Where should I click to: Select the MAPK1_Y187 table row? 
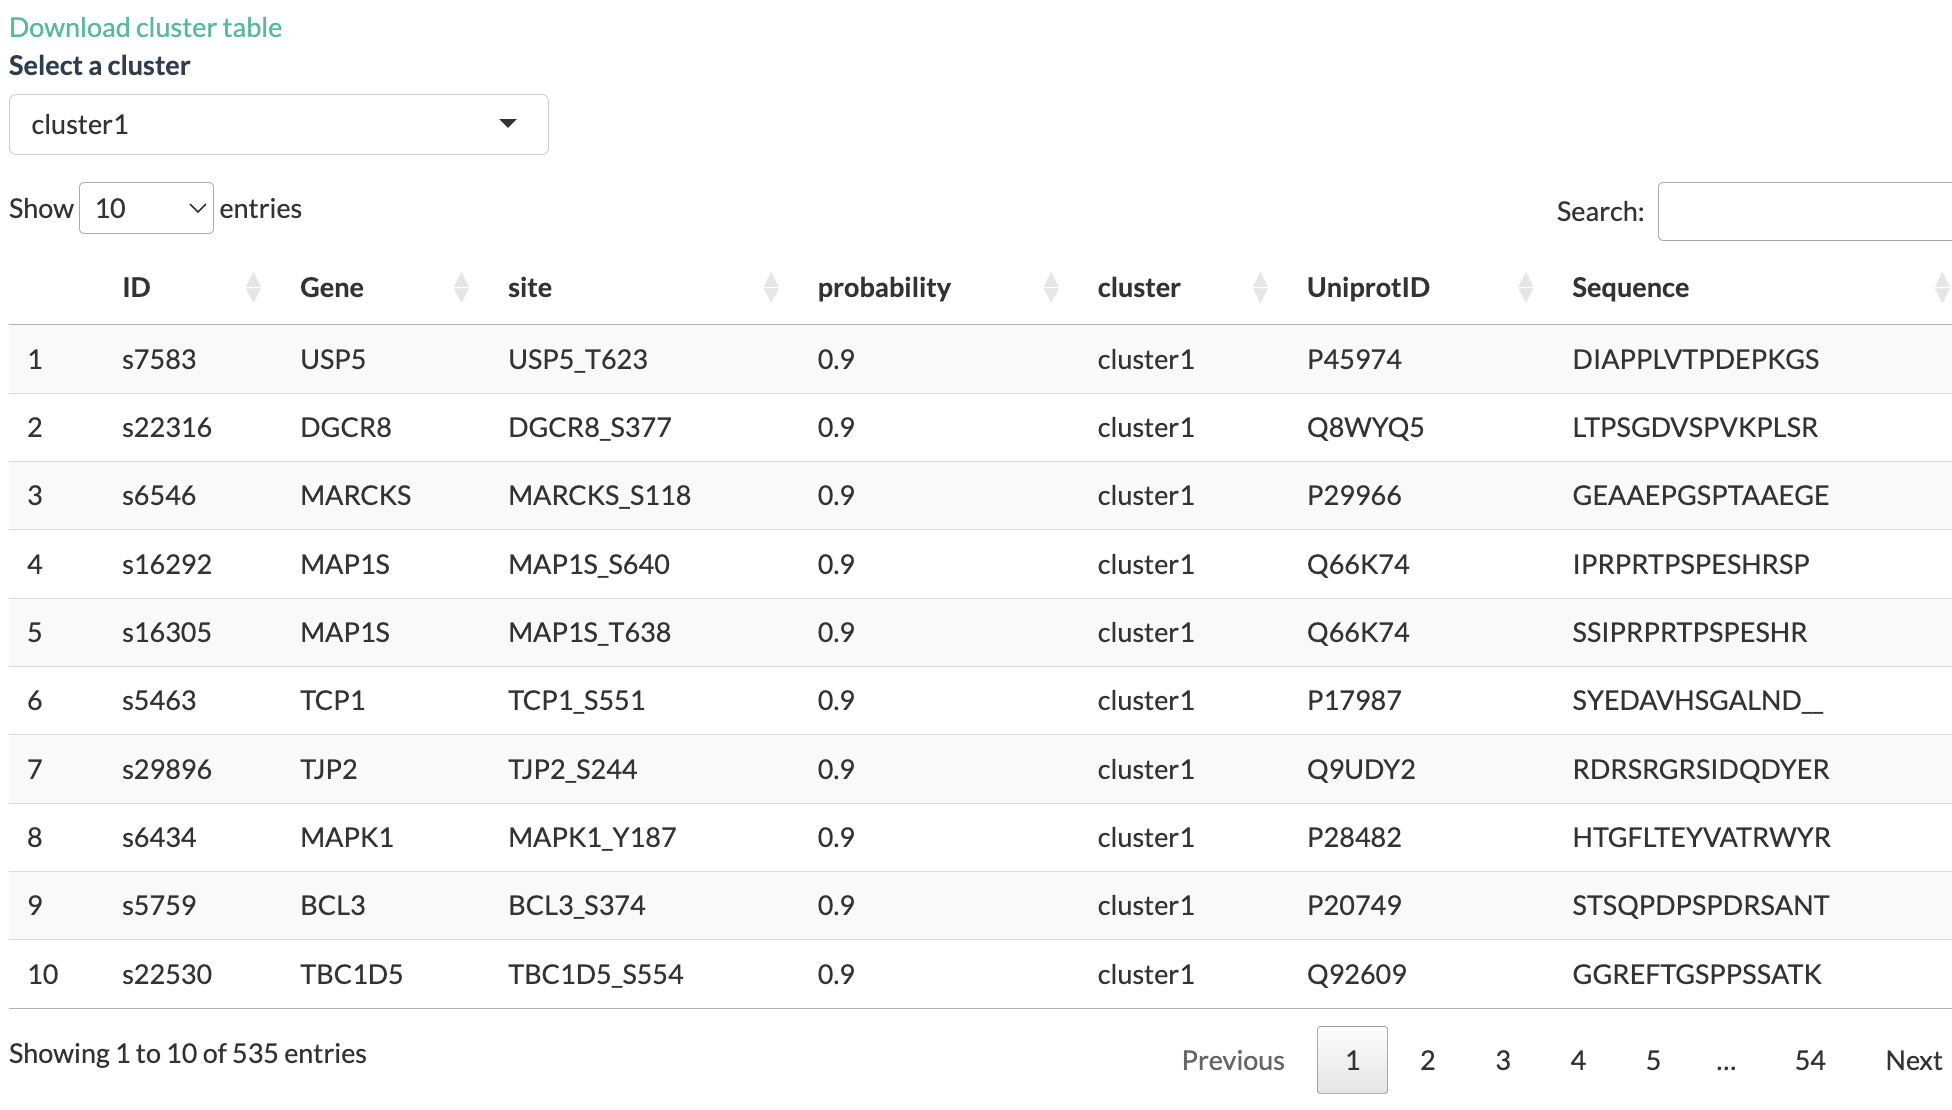click(x=980, y=837)
